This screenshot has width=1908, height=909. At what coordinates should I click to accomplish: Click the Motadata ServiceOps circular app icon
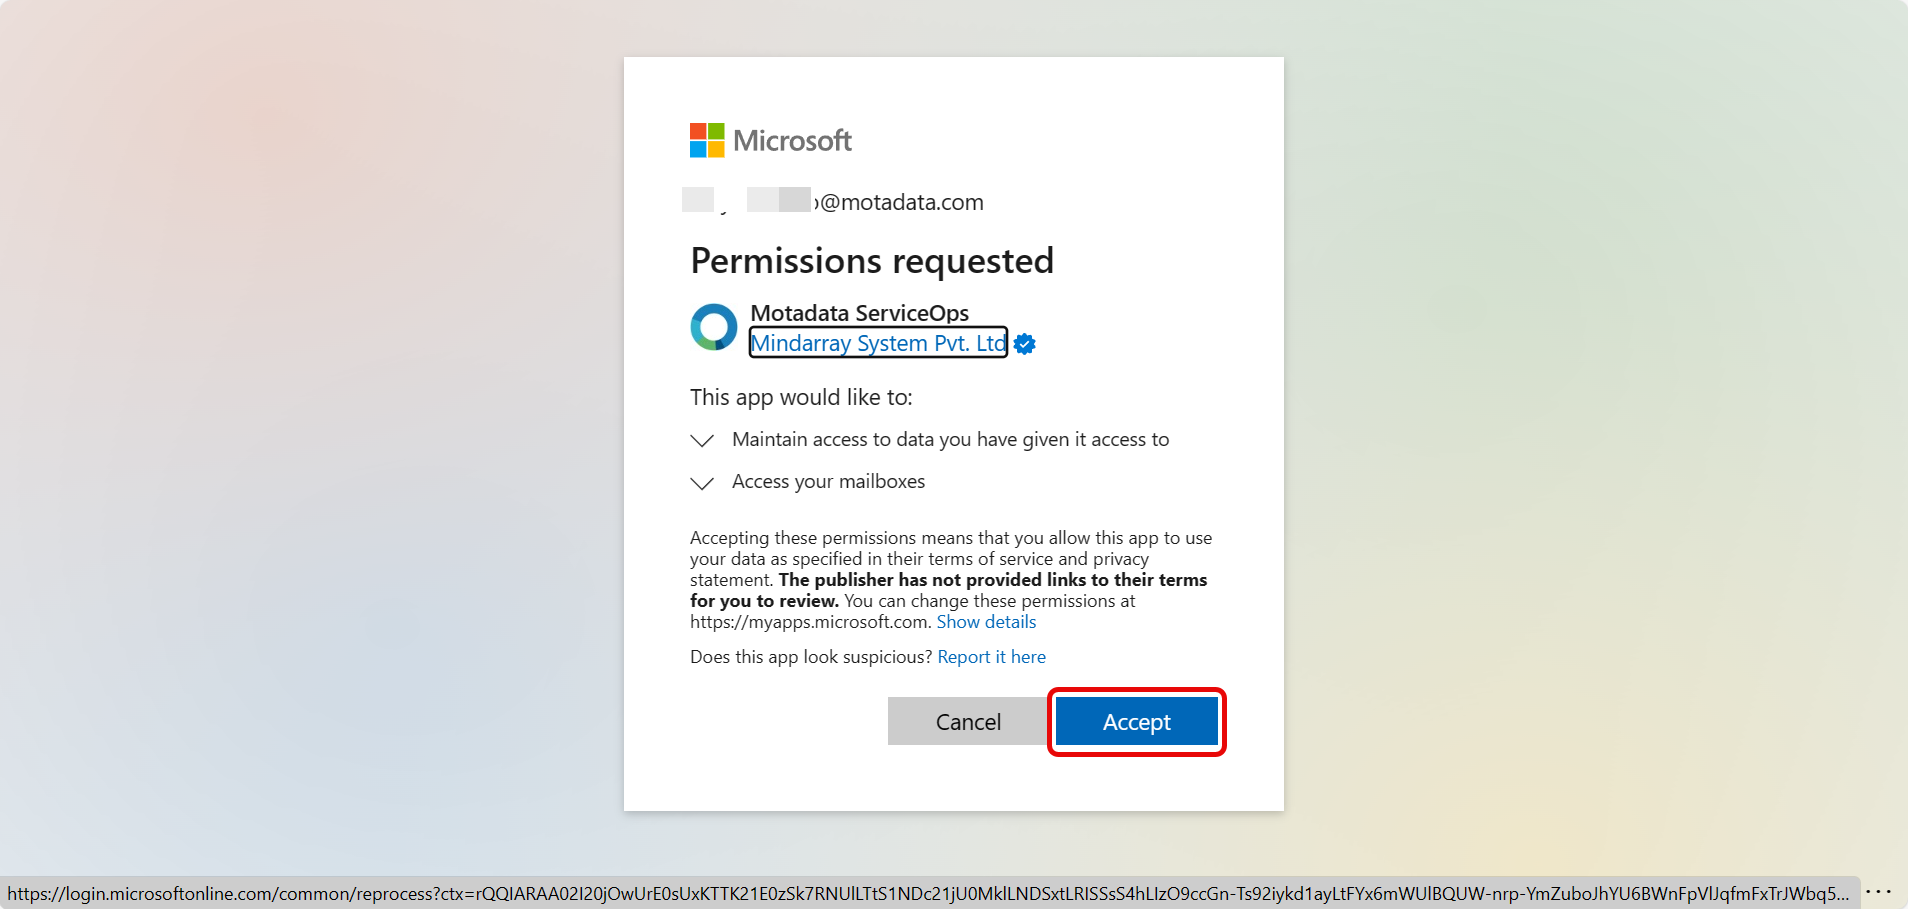click(x=714, y=327)
